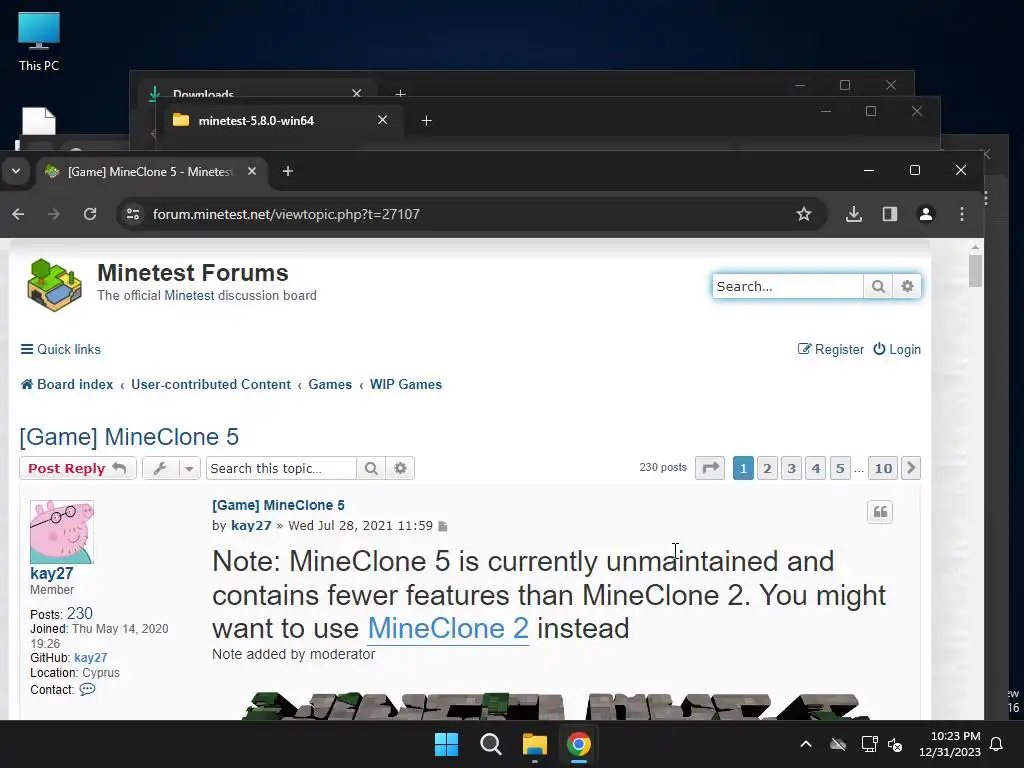
Task: Open post subject [Game] MineClone 5 link
Action: tap(278, 505)
